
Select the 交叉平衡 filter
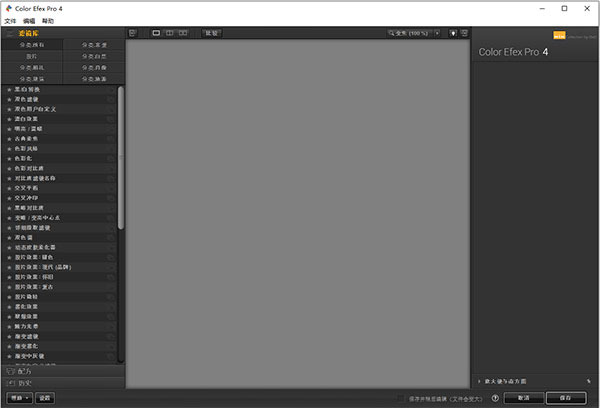tap(59, 188)
